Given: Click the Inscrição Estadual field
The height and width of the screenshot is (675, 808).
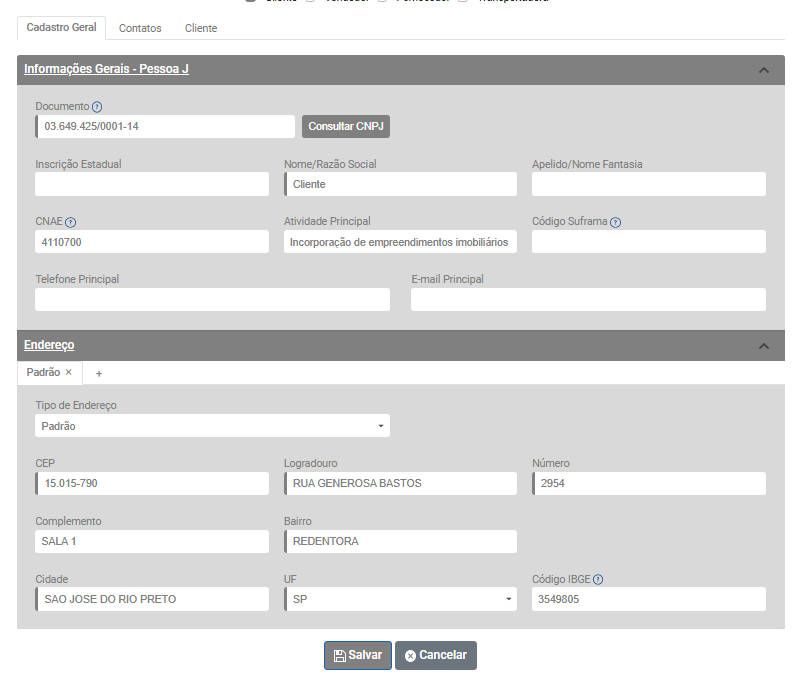Looking at the screenshot, I should point(152,184).
